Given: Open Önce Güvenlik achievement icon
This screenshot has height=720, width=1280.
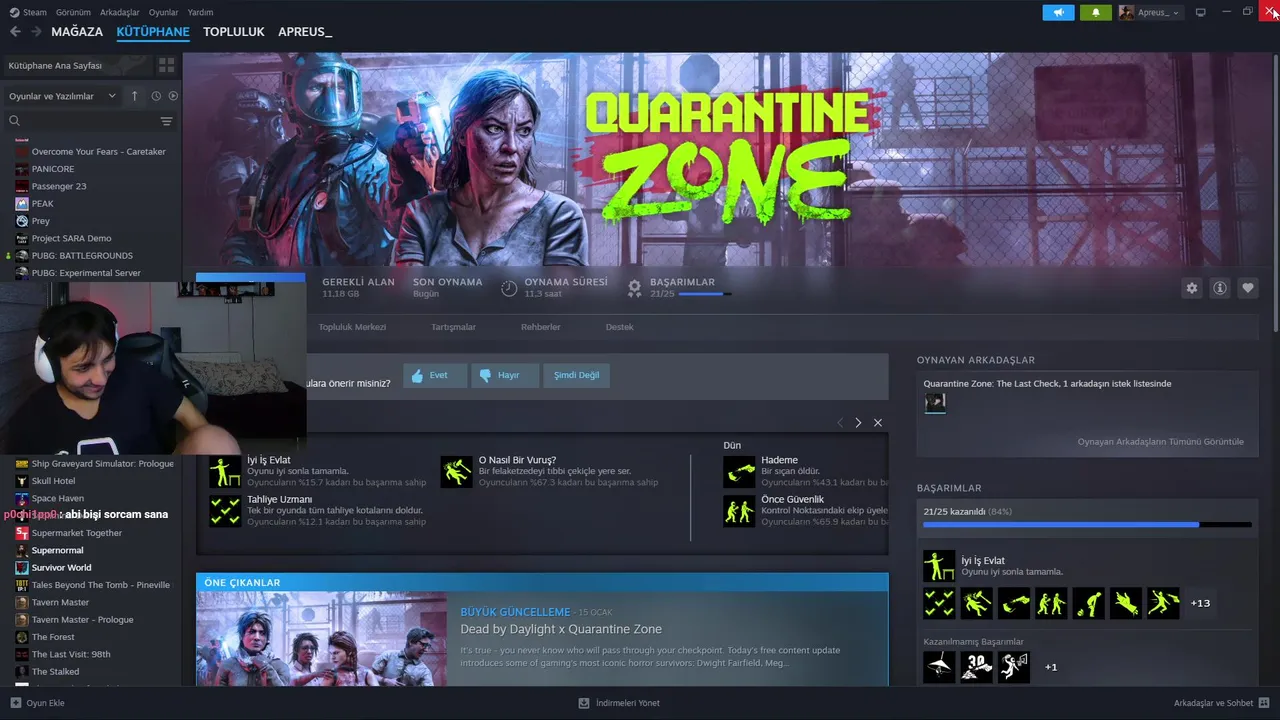Looking at the screenshot, I should click(739, 510).
